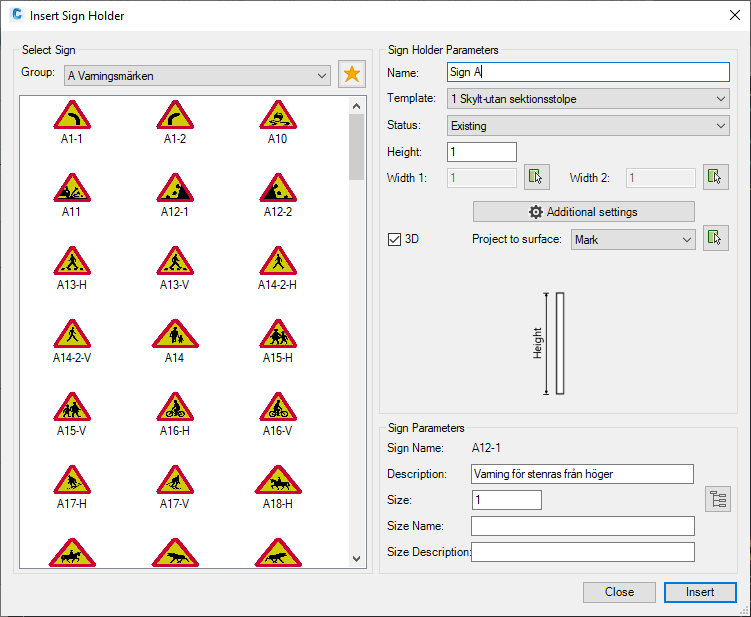The width and height of the screenshot is (751, 617).
Task: Click the Name input field
Action: point(588,72)
